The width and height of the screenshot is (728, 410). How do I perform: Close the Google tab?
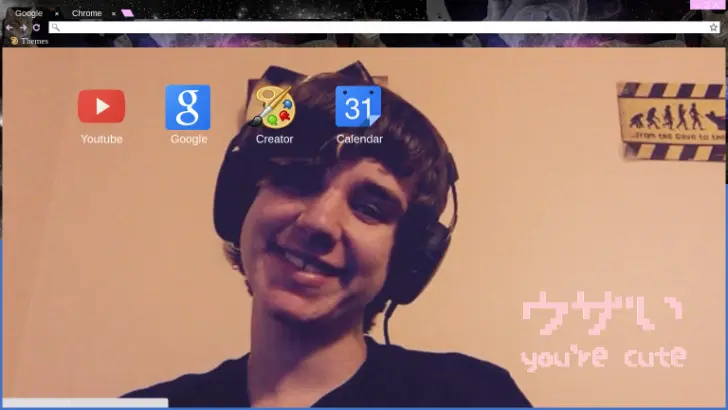[56, 13]
